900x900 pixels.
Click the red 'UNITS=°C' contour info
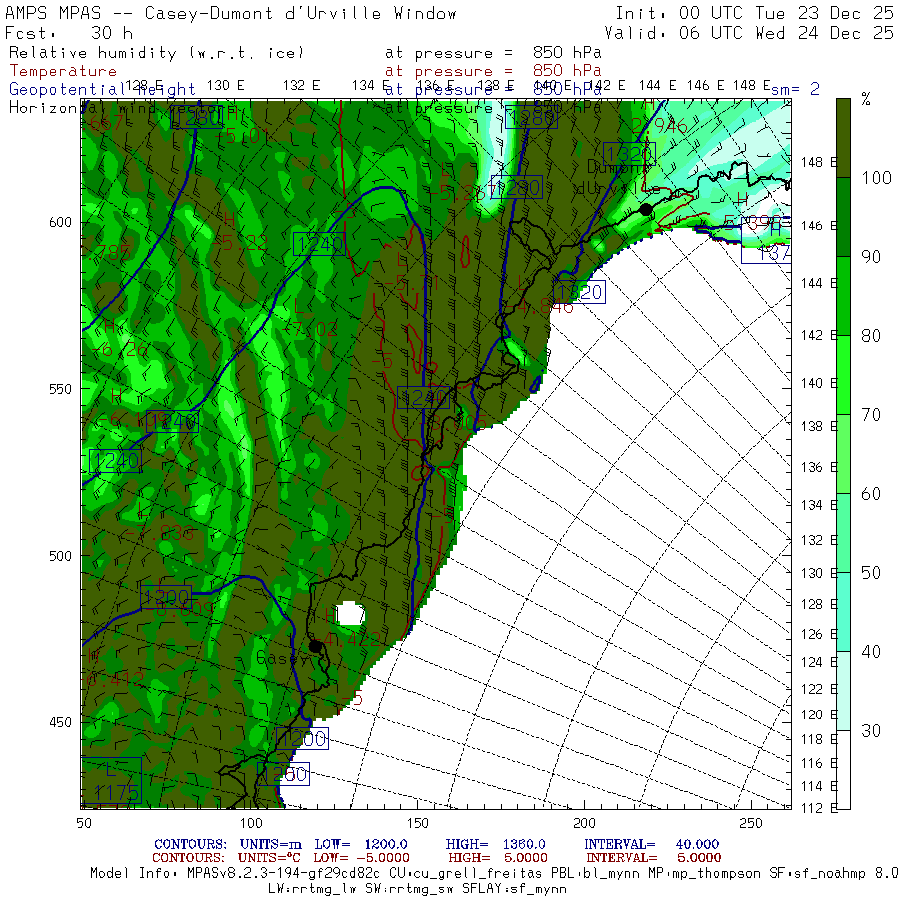pyautogui.click(x=269, y=858)
